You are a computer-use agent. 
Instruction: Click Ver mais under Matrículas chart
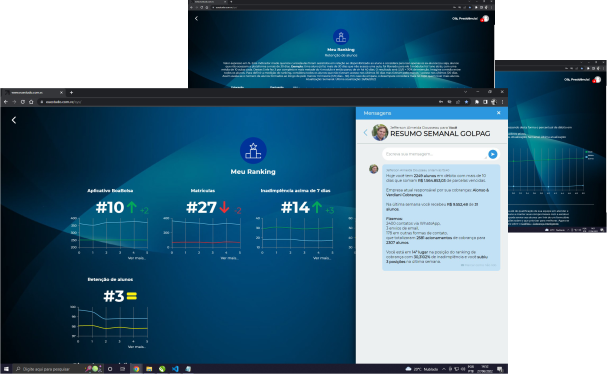click(229, 258)
